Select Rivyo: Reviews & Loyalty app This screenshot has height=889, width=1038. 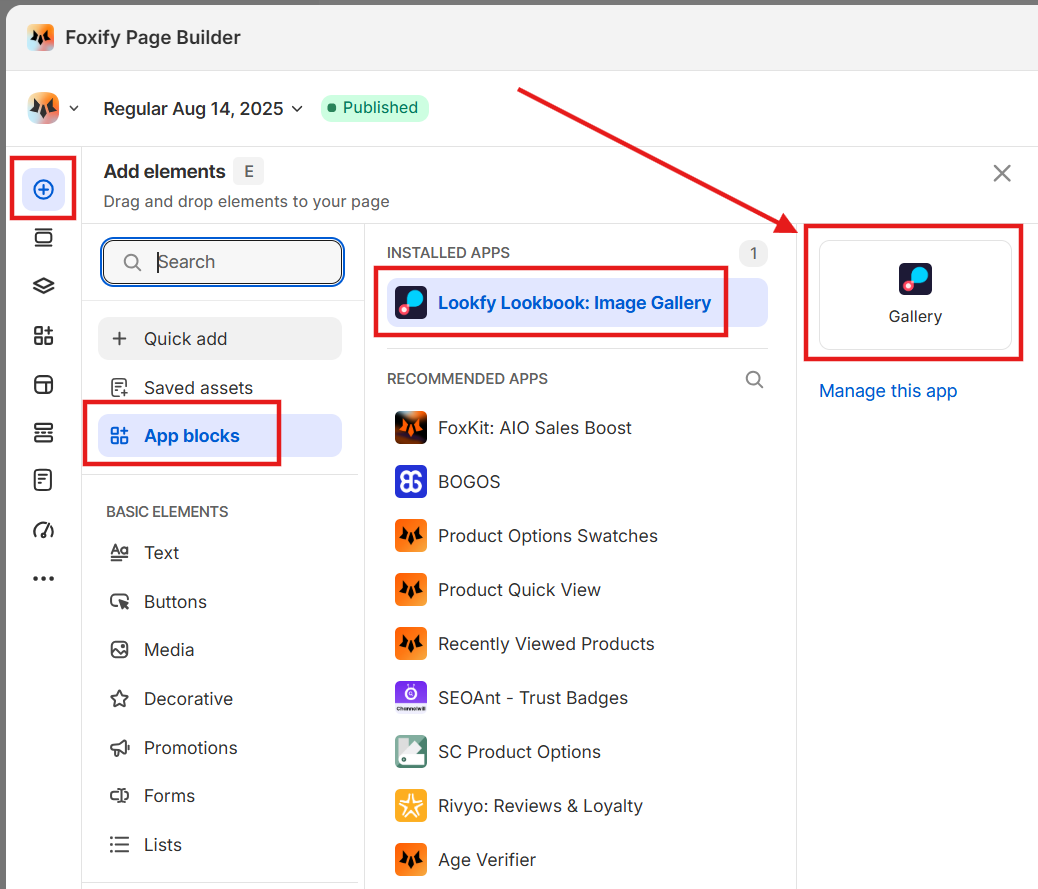click(x=577, y=806)
